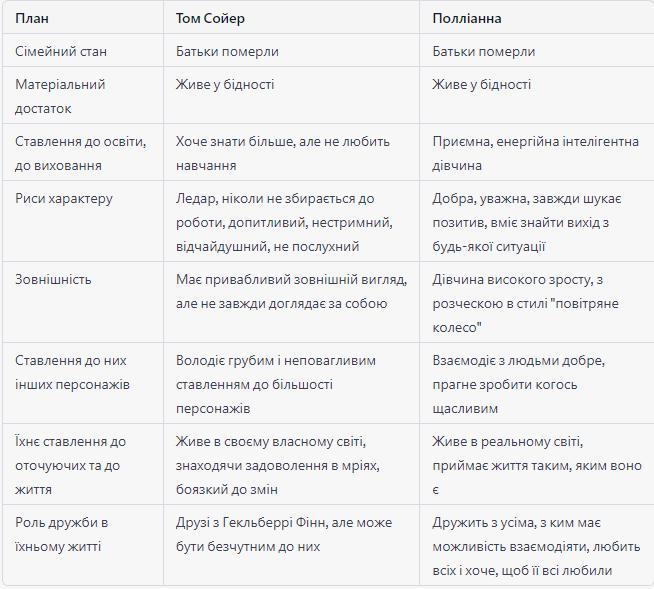Click "Батьки померли" in Том Сойєр column
Screen dimensions: 654x589
pos(227,51)
